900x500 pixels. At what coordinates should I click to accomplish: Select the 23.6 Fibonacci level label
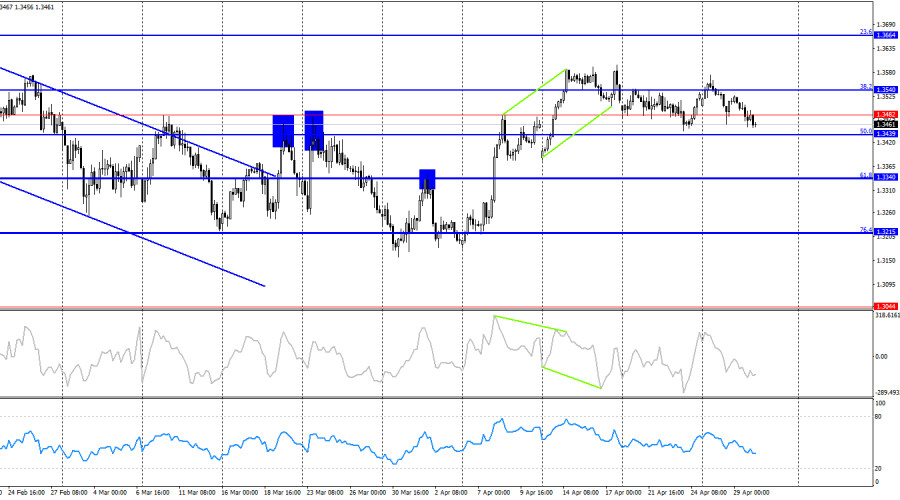pos(866,32)
